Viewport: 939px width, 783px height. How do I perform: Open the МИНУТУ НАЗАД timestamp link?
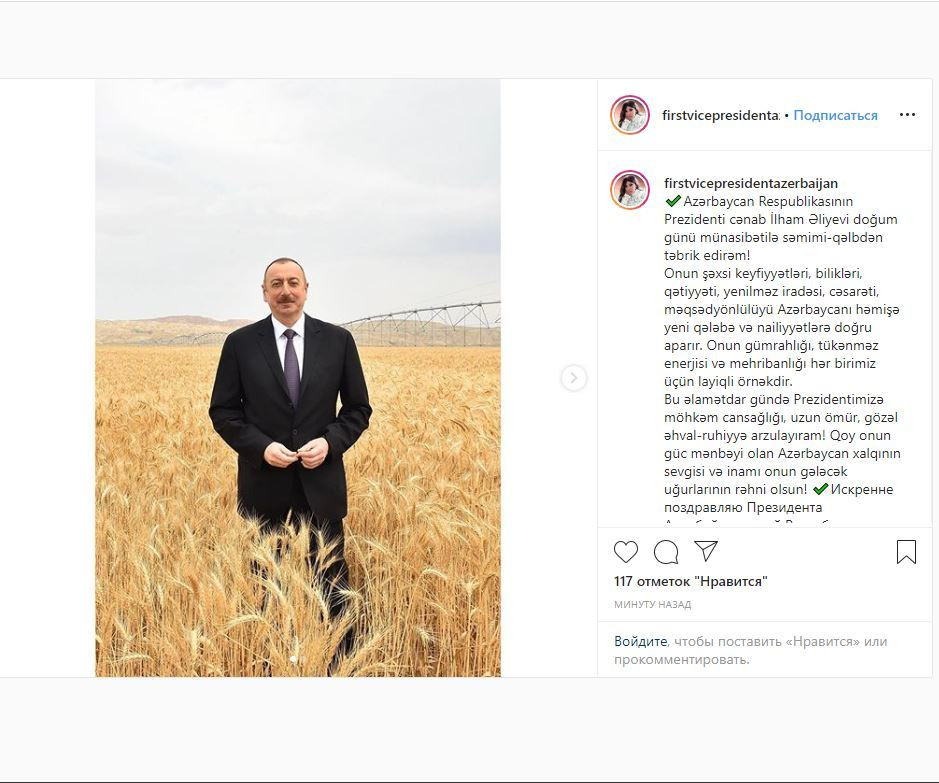[x=652, y=605]
